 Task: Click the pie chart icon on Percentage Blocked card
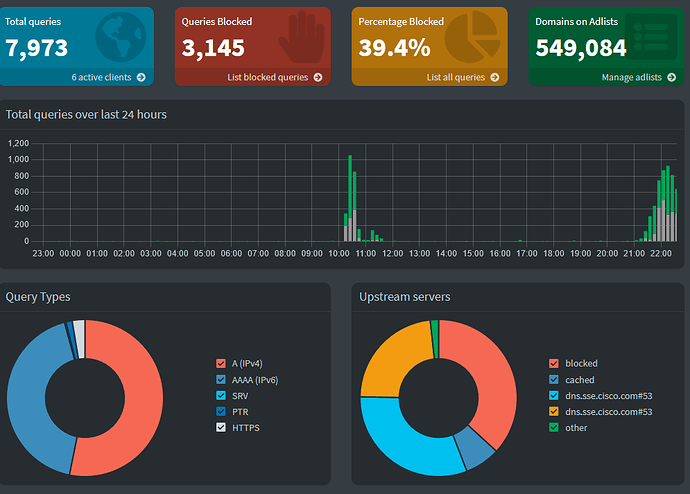tap(472, 37)
